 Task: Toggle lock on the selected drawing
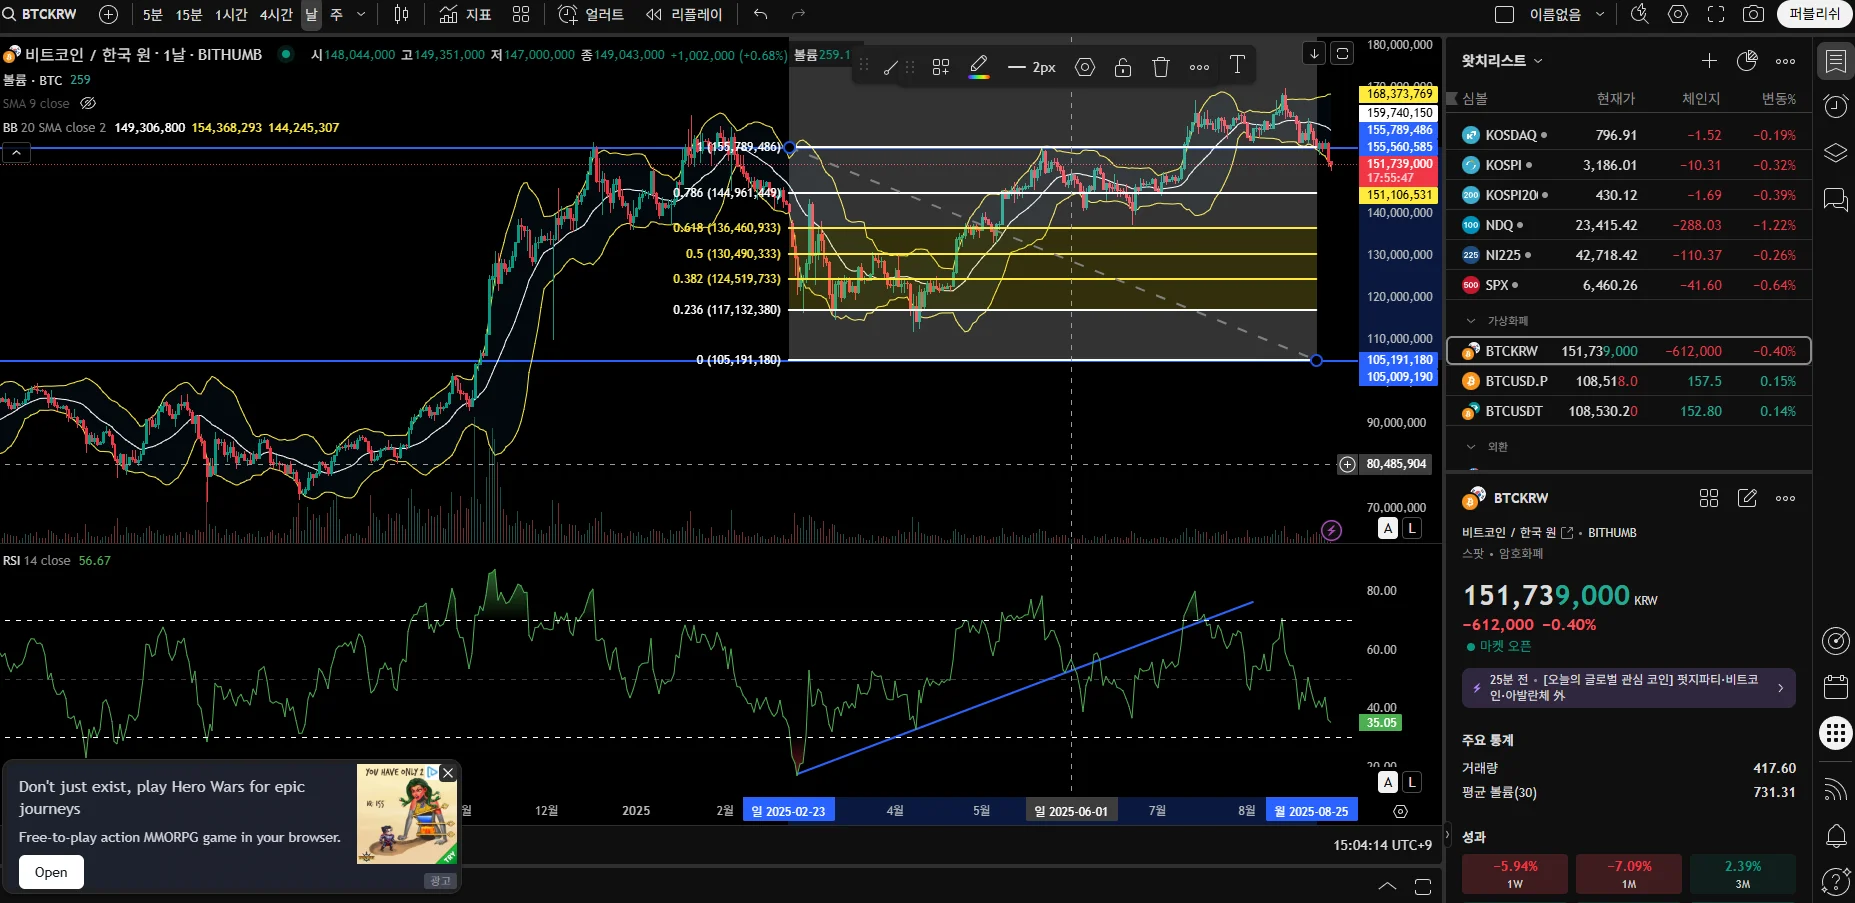(1122, 67)
